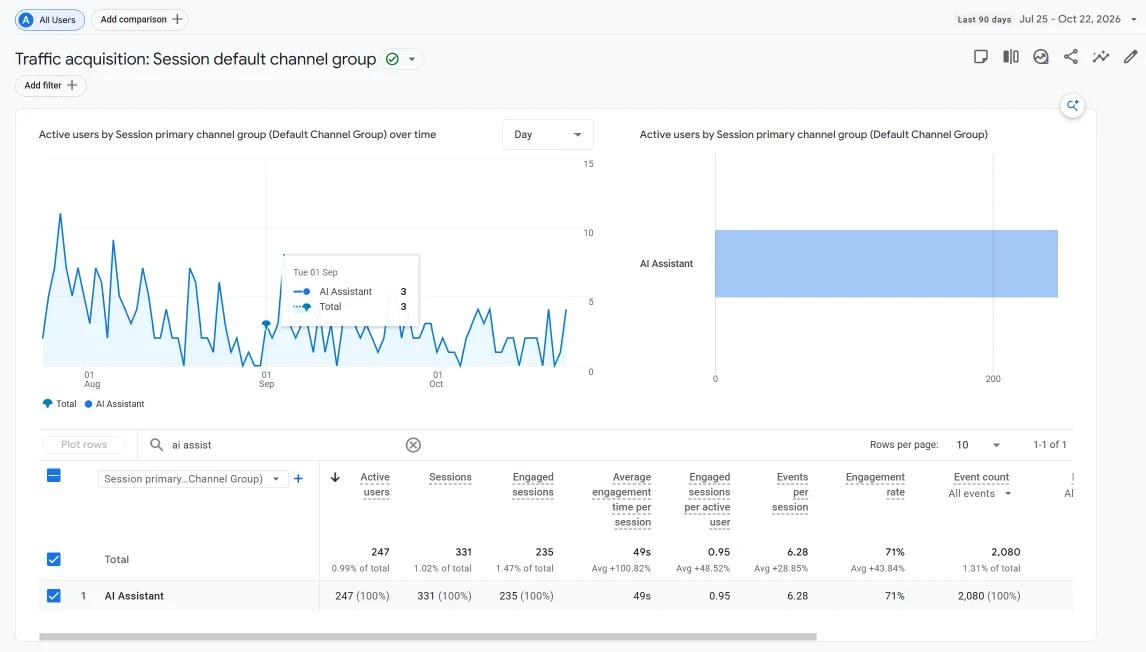1146x652 pixels.
Task: Open the All events dropdown
Action: (x=979, y=493)
